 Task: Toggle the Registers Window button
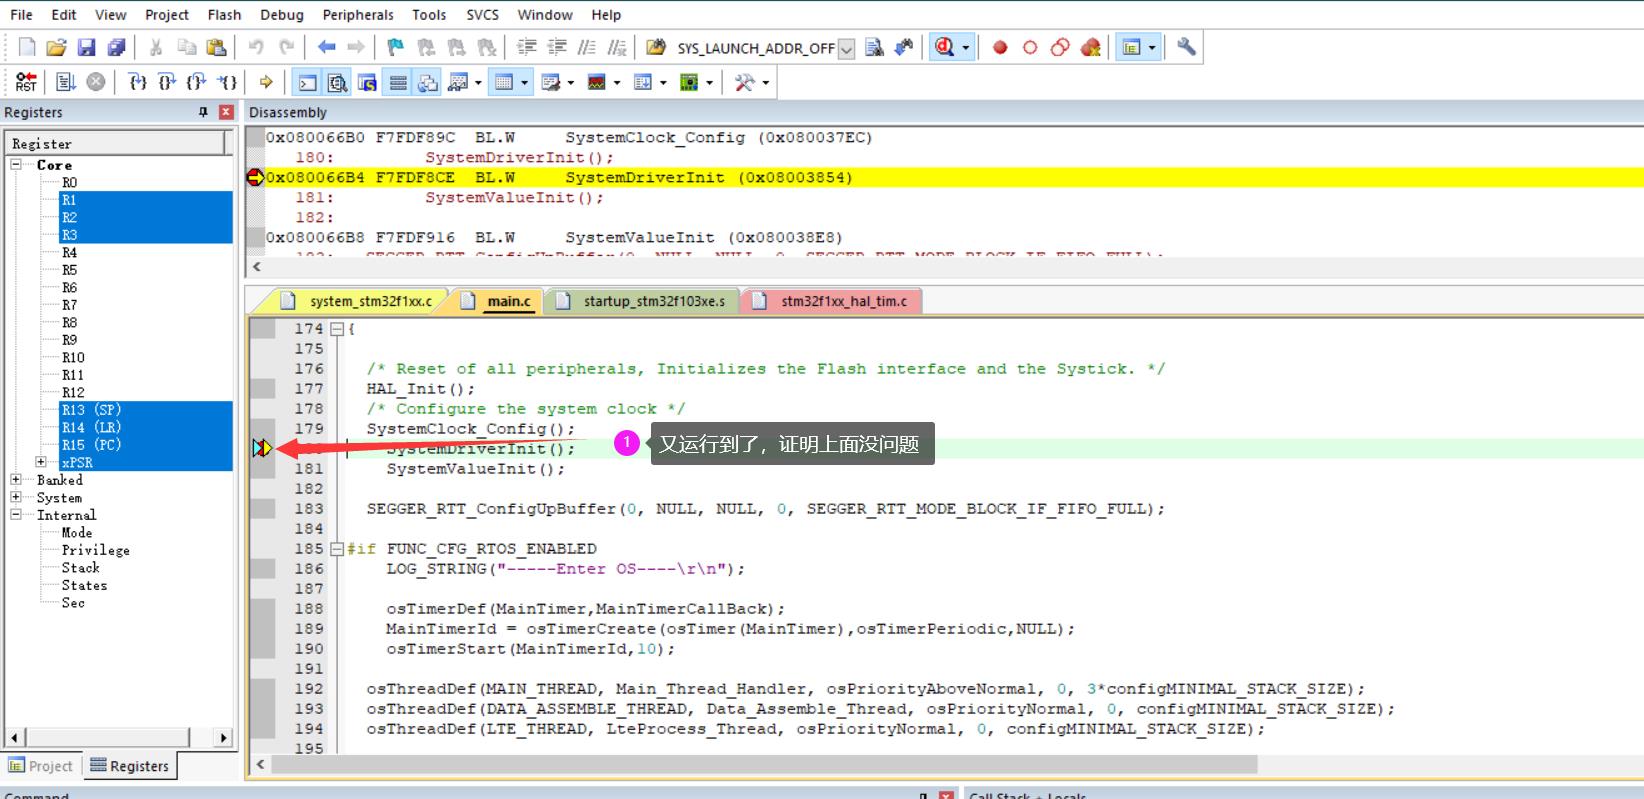[398, 82]
